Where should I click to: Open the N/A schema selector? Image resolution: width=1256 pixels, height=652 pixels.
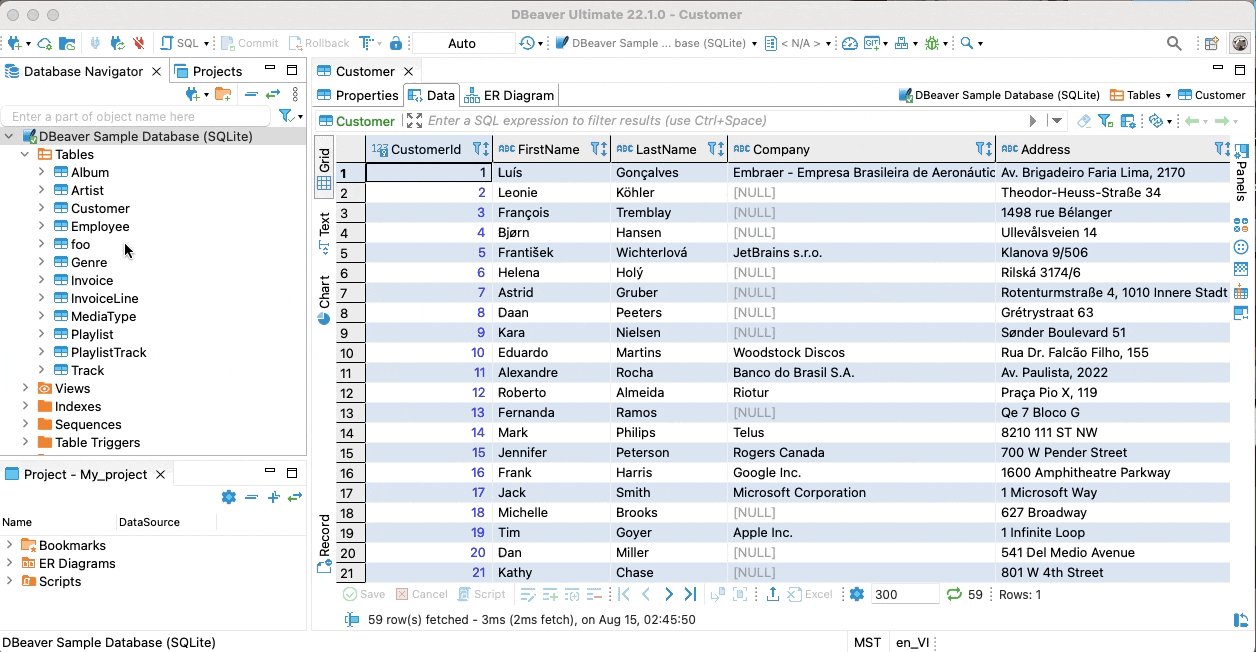pos(798,43)
